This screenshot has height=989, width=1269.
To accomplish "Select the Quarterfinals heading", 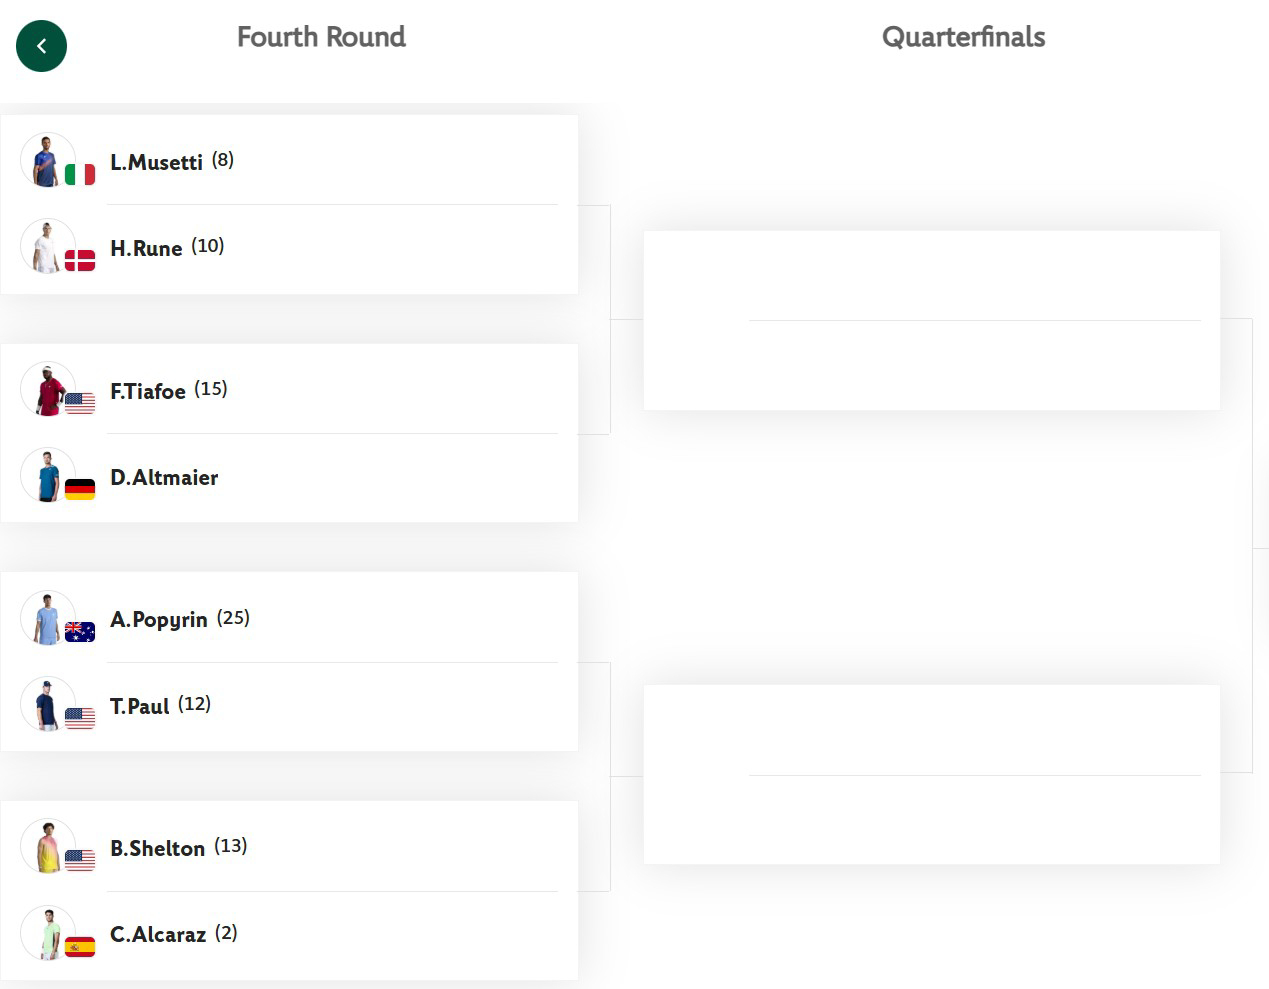I will pos(963,37).
